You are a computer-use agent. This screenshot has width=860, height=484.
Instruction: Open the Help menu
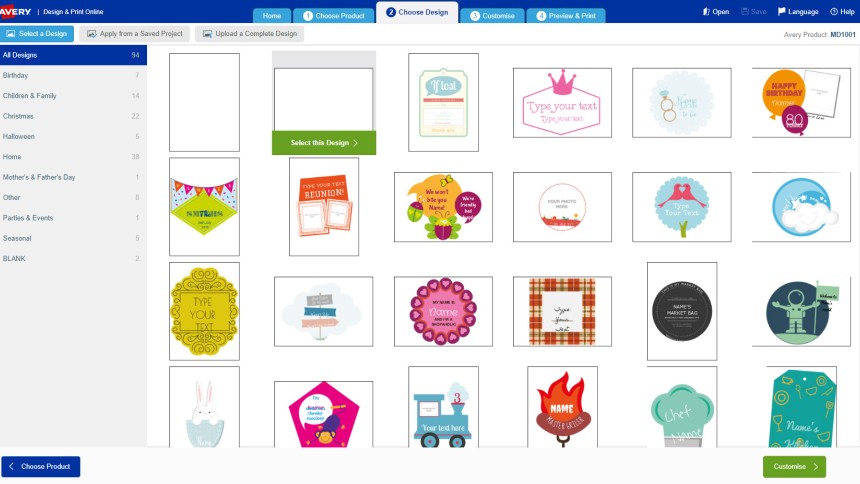pos(842,12)
